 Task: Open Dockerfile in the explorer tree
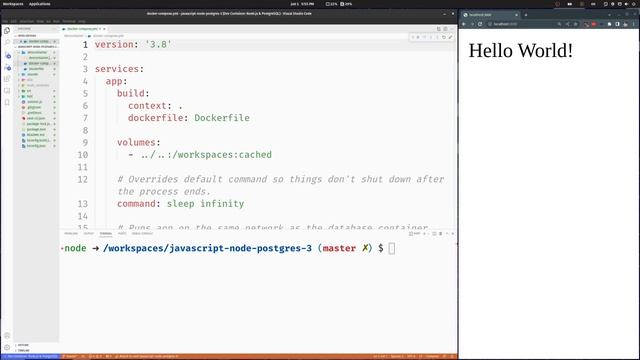point(36,69)
